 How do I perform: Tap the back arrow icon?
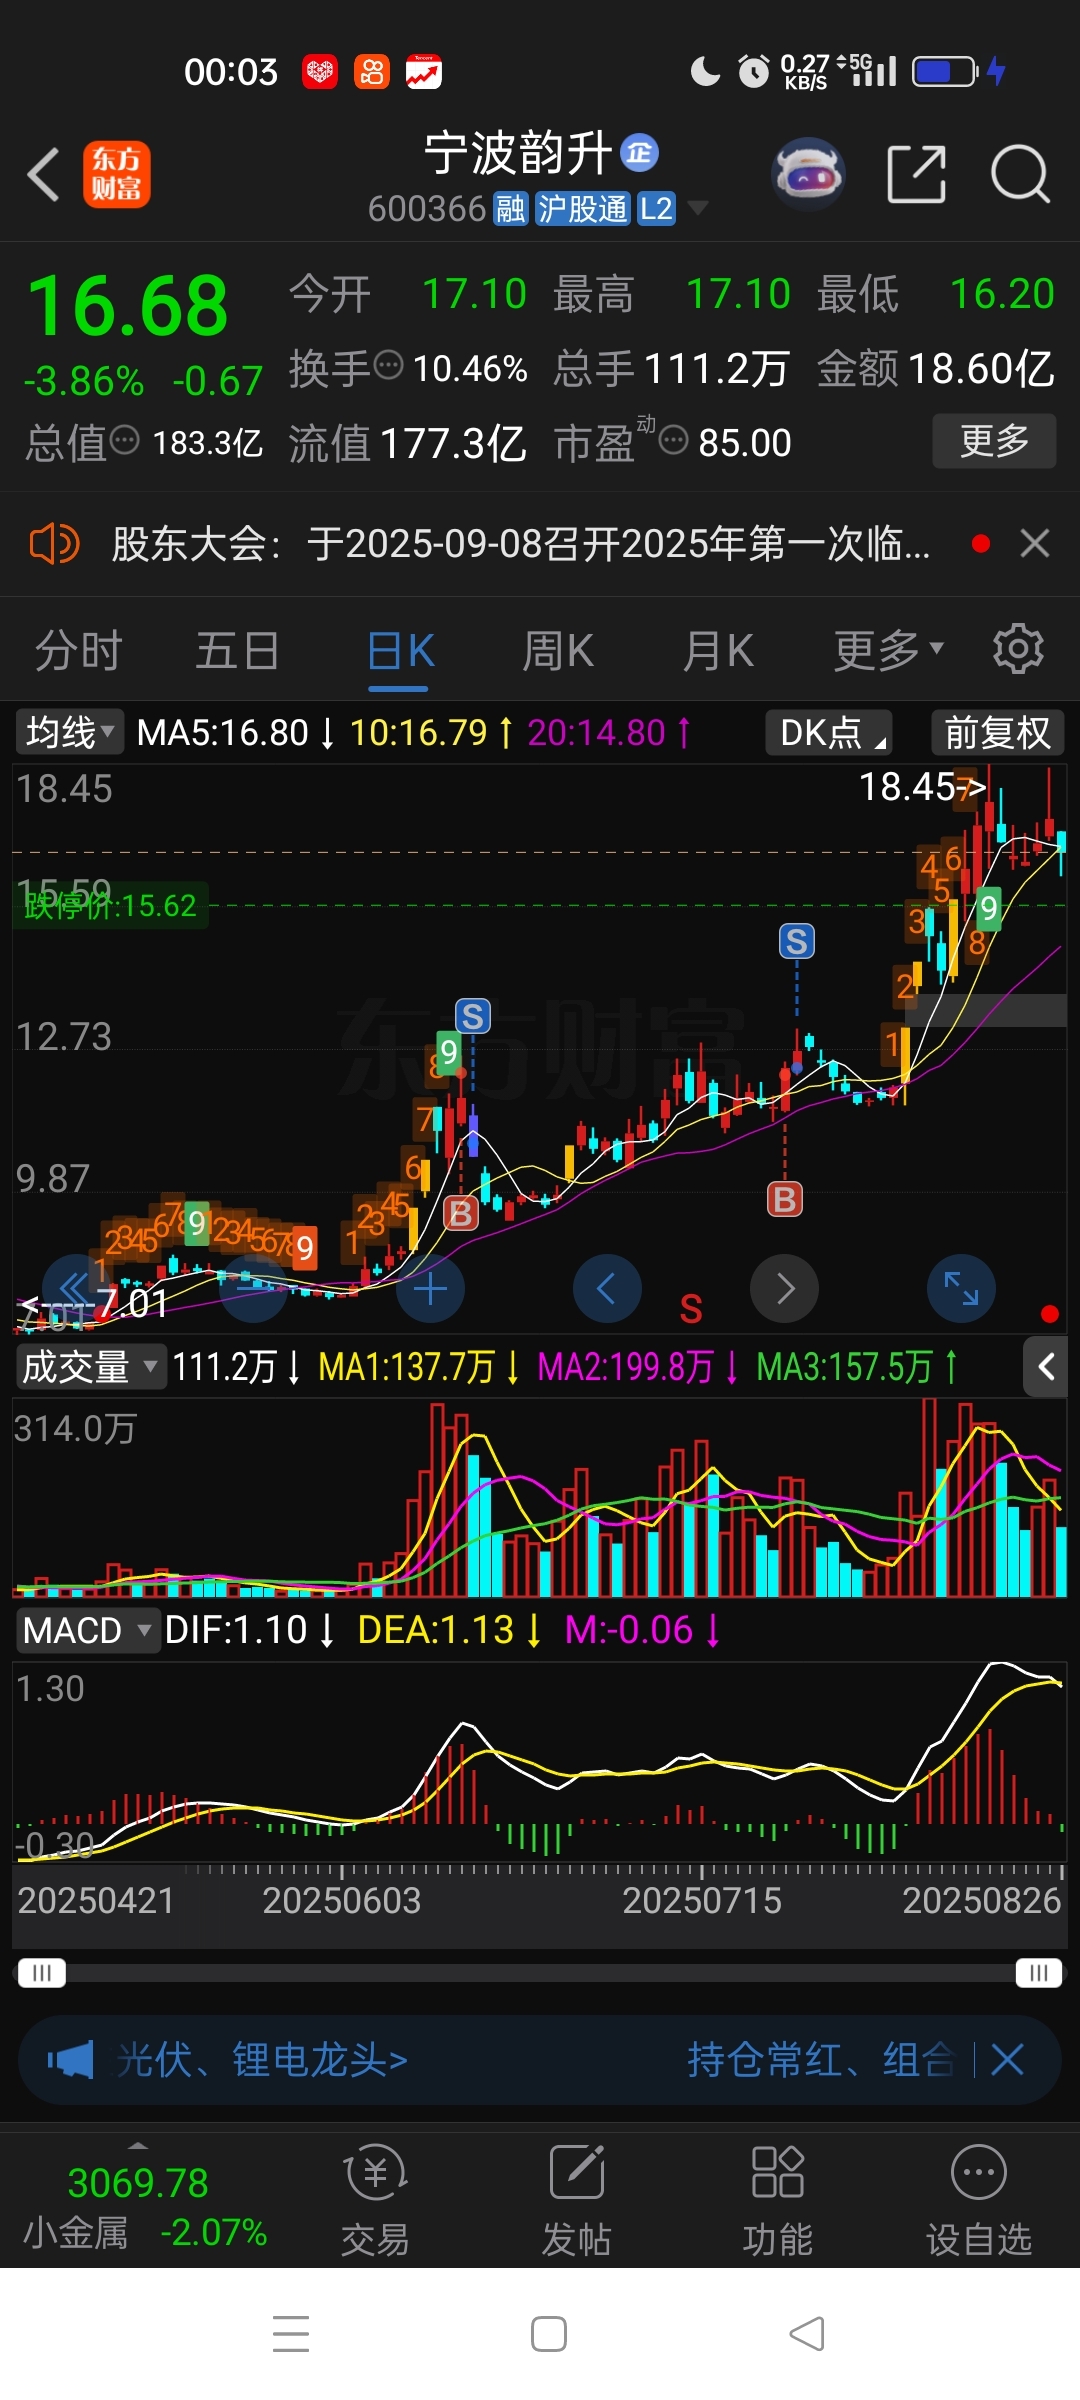click(43, 175)
